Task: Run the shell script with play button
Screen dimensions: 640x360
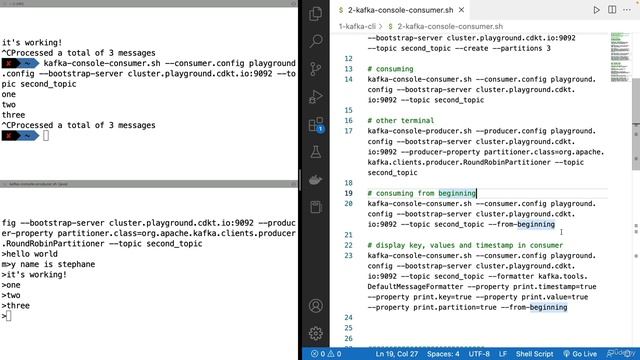Action: [x=596, y=10]
